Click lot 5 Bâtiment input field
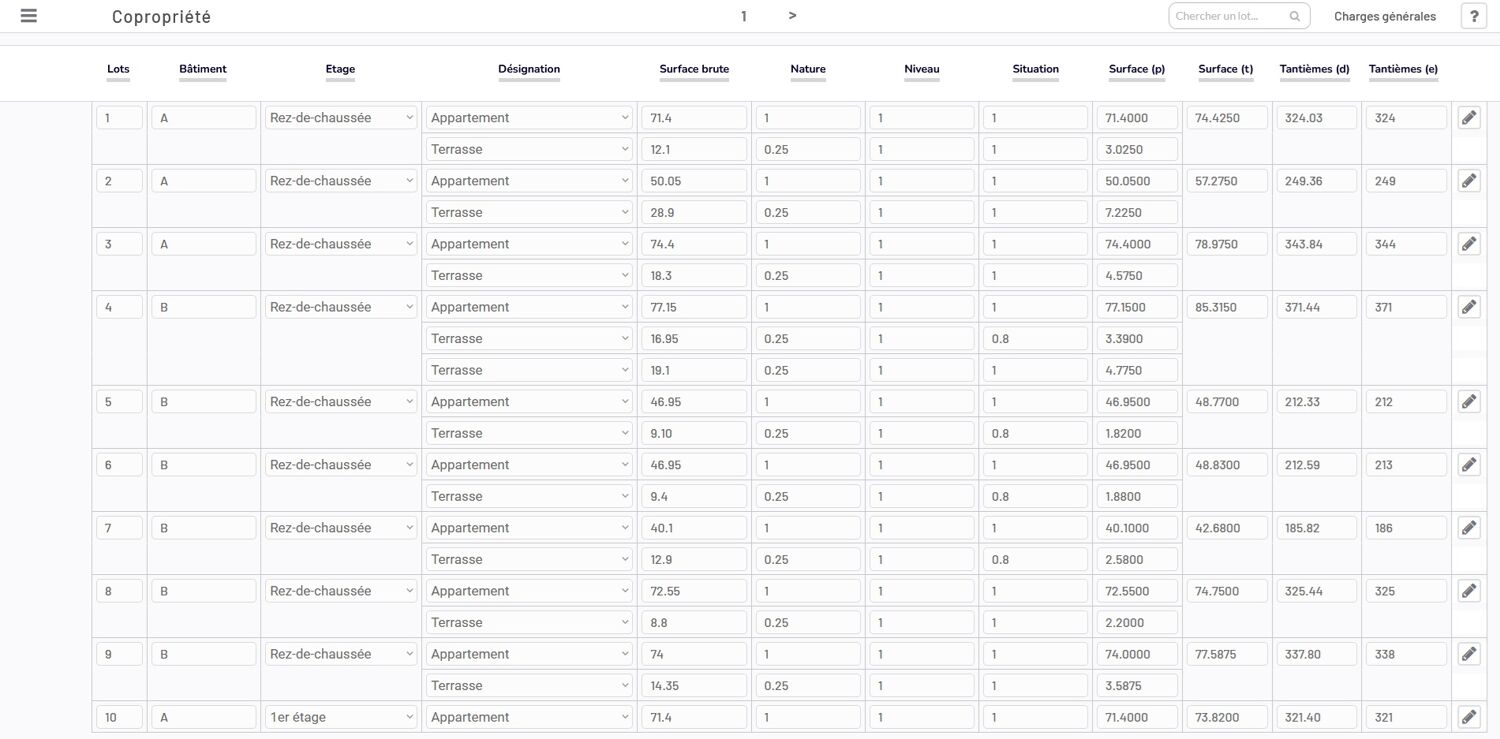 203,402
